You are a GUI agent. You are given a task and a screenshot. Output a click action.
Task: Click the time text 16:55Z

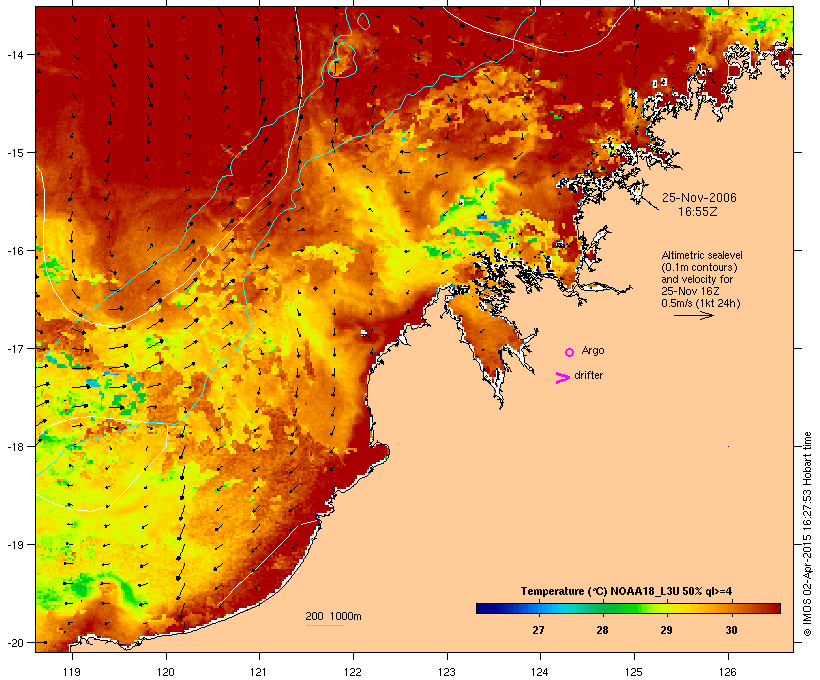[x=698, y=212]
